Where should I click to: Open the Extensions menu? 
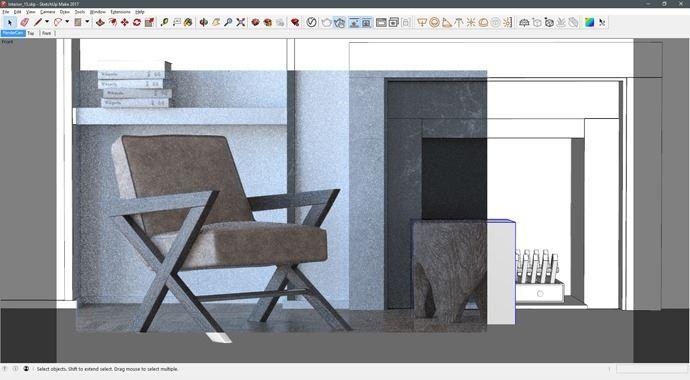click(120, 12)
